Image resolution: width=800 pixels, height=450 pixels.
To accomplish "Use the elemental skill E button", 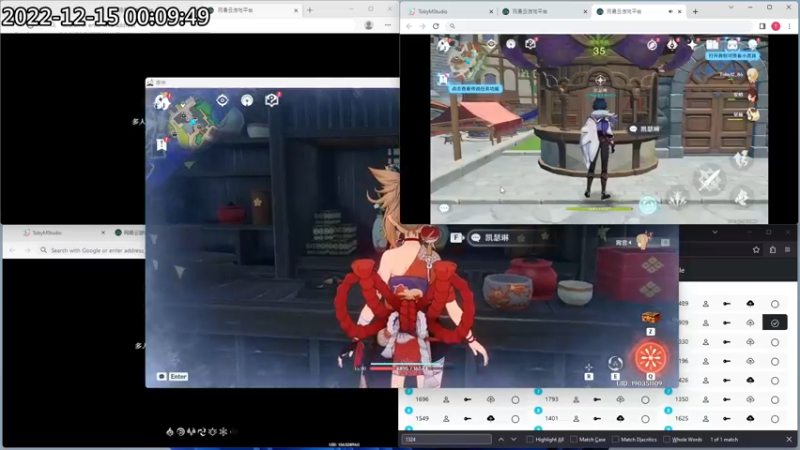I will pos(615,363).
